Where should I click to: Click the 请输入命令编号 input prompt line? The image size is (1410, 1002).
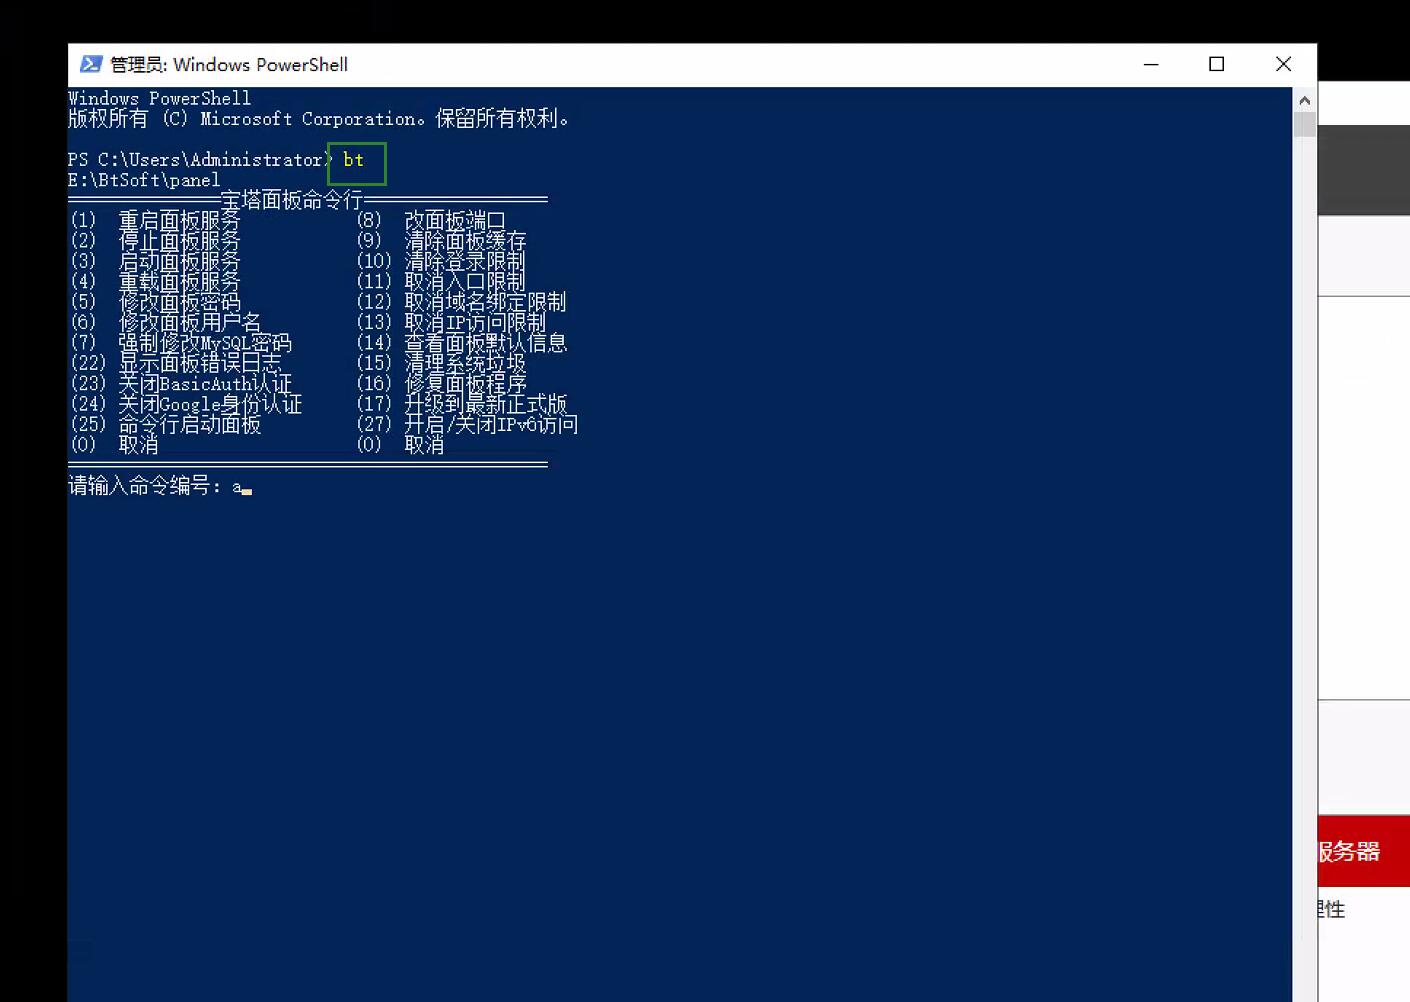pyautogui.click(x=160, y=486)
